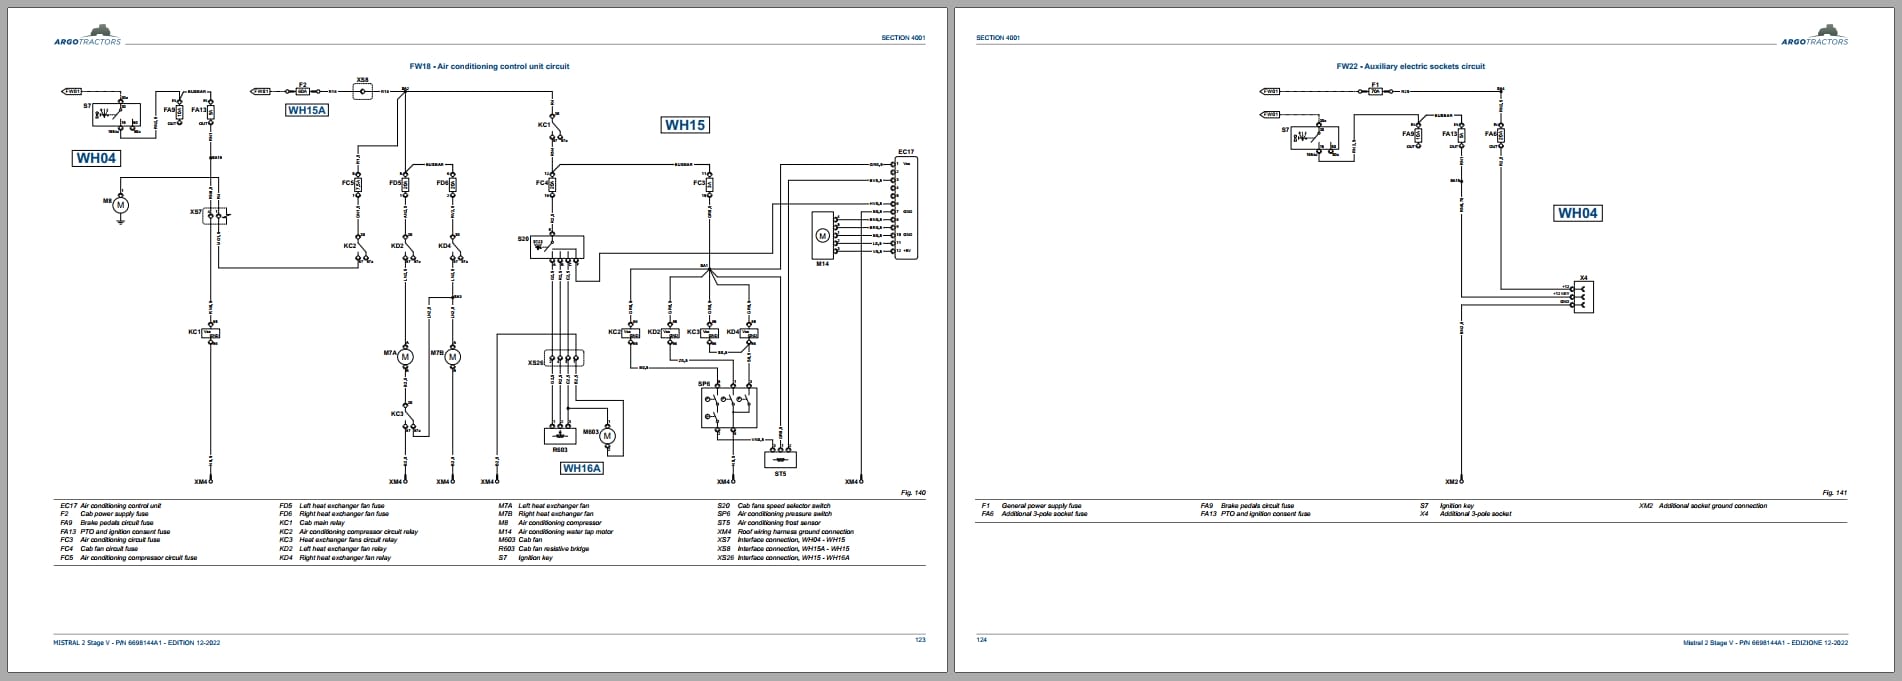The image size is (1902, 681).
Task: Click the FA6 socket fuse symbol
Action: [1501, 135]
